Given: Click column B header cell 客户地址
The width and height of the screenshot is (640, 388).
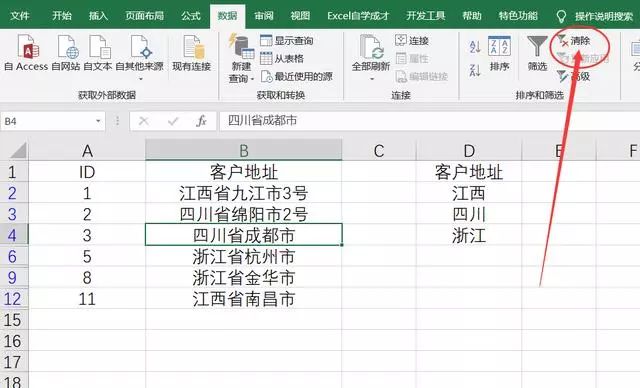Looking at the screenshot, I should tap(244, 172).
